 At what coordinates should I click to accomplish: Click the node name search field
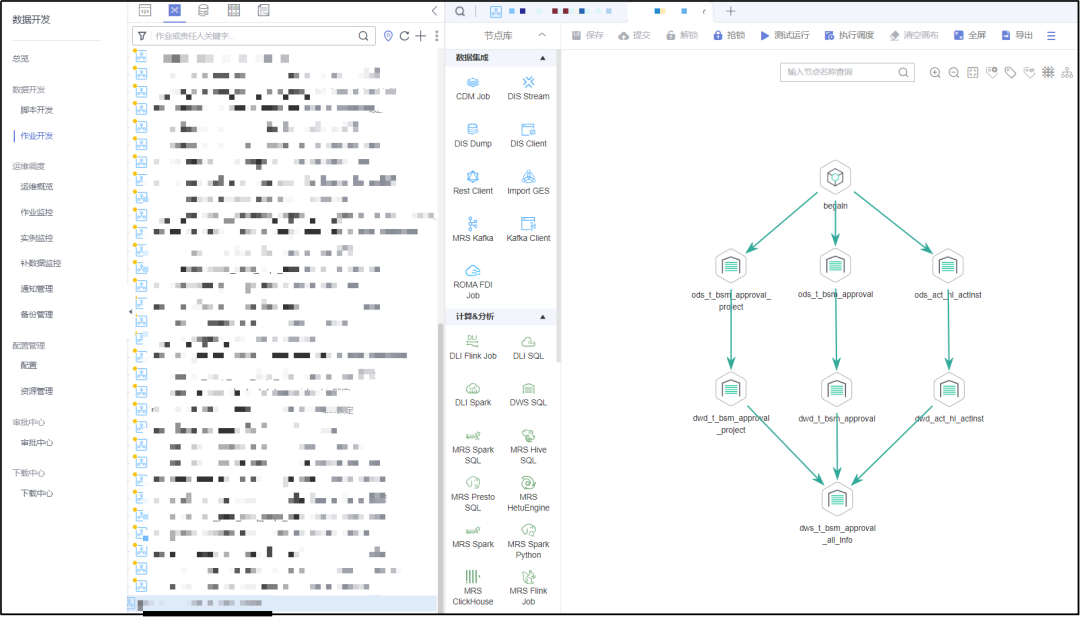[x=840, y=73]
